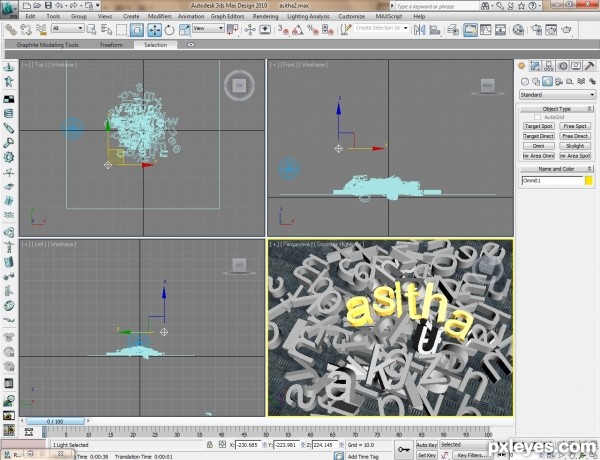Click the Use Pivot Point Center button
The image size is (600, 460).
click(232, 29)
